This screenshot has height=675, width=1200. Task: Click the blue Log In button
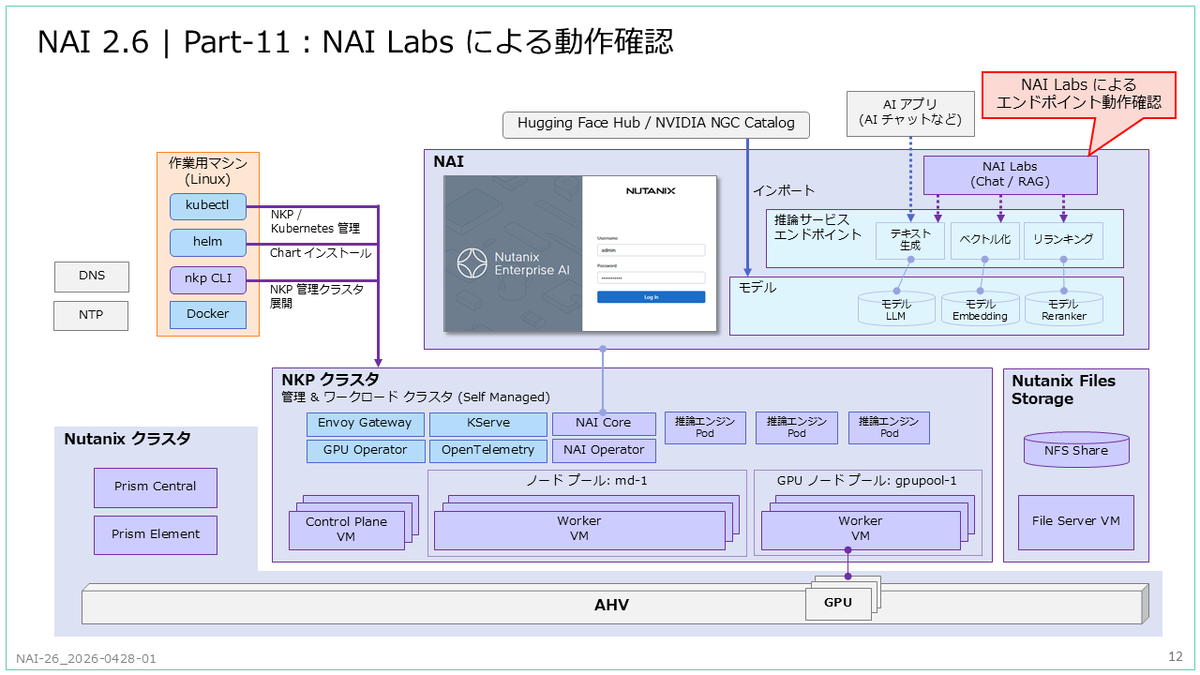651,297
